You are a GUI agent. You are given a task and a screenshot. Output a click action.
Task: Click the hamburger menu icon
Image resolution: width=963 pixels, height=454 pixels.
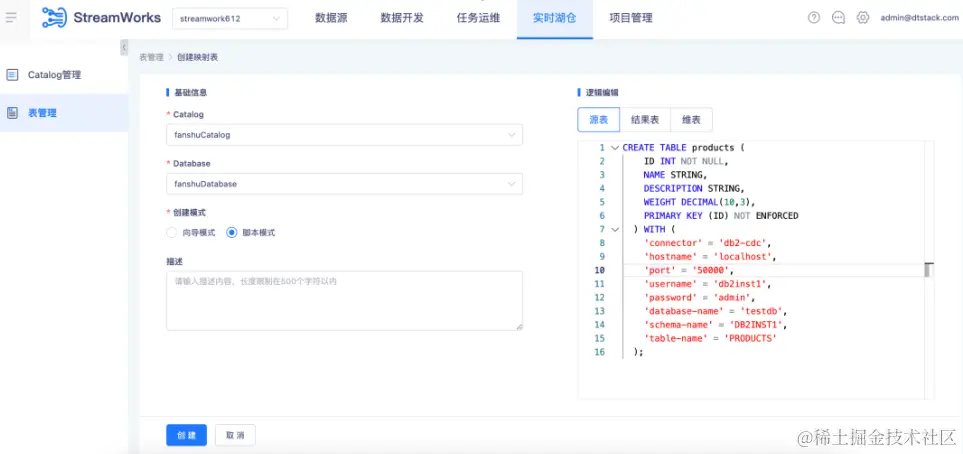[11, 17]
